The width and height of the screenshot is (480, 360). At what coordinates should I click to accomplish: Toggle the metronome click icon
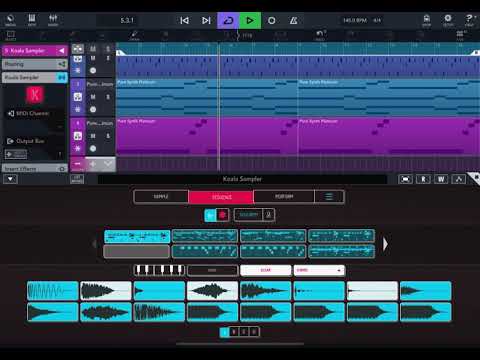pos(294,21)
